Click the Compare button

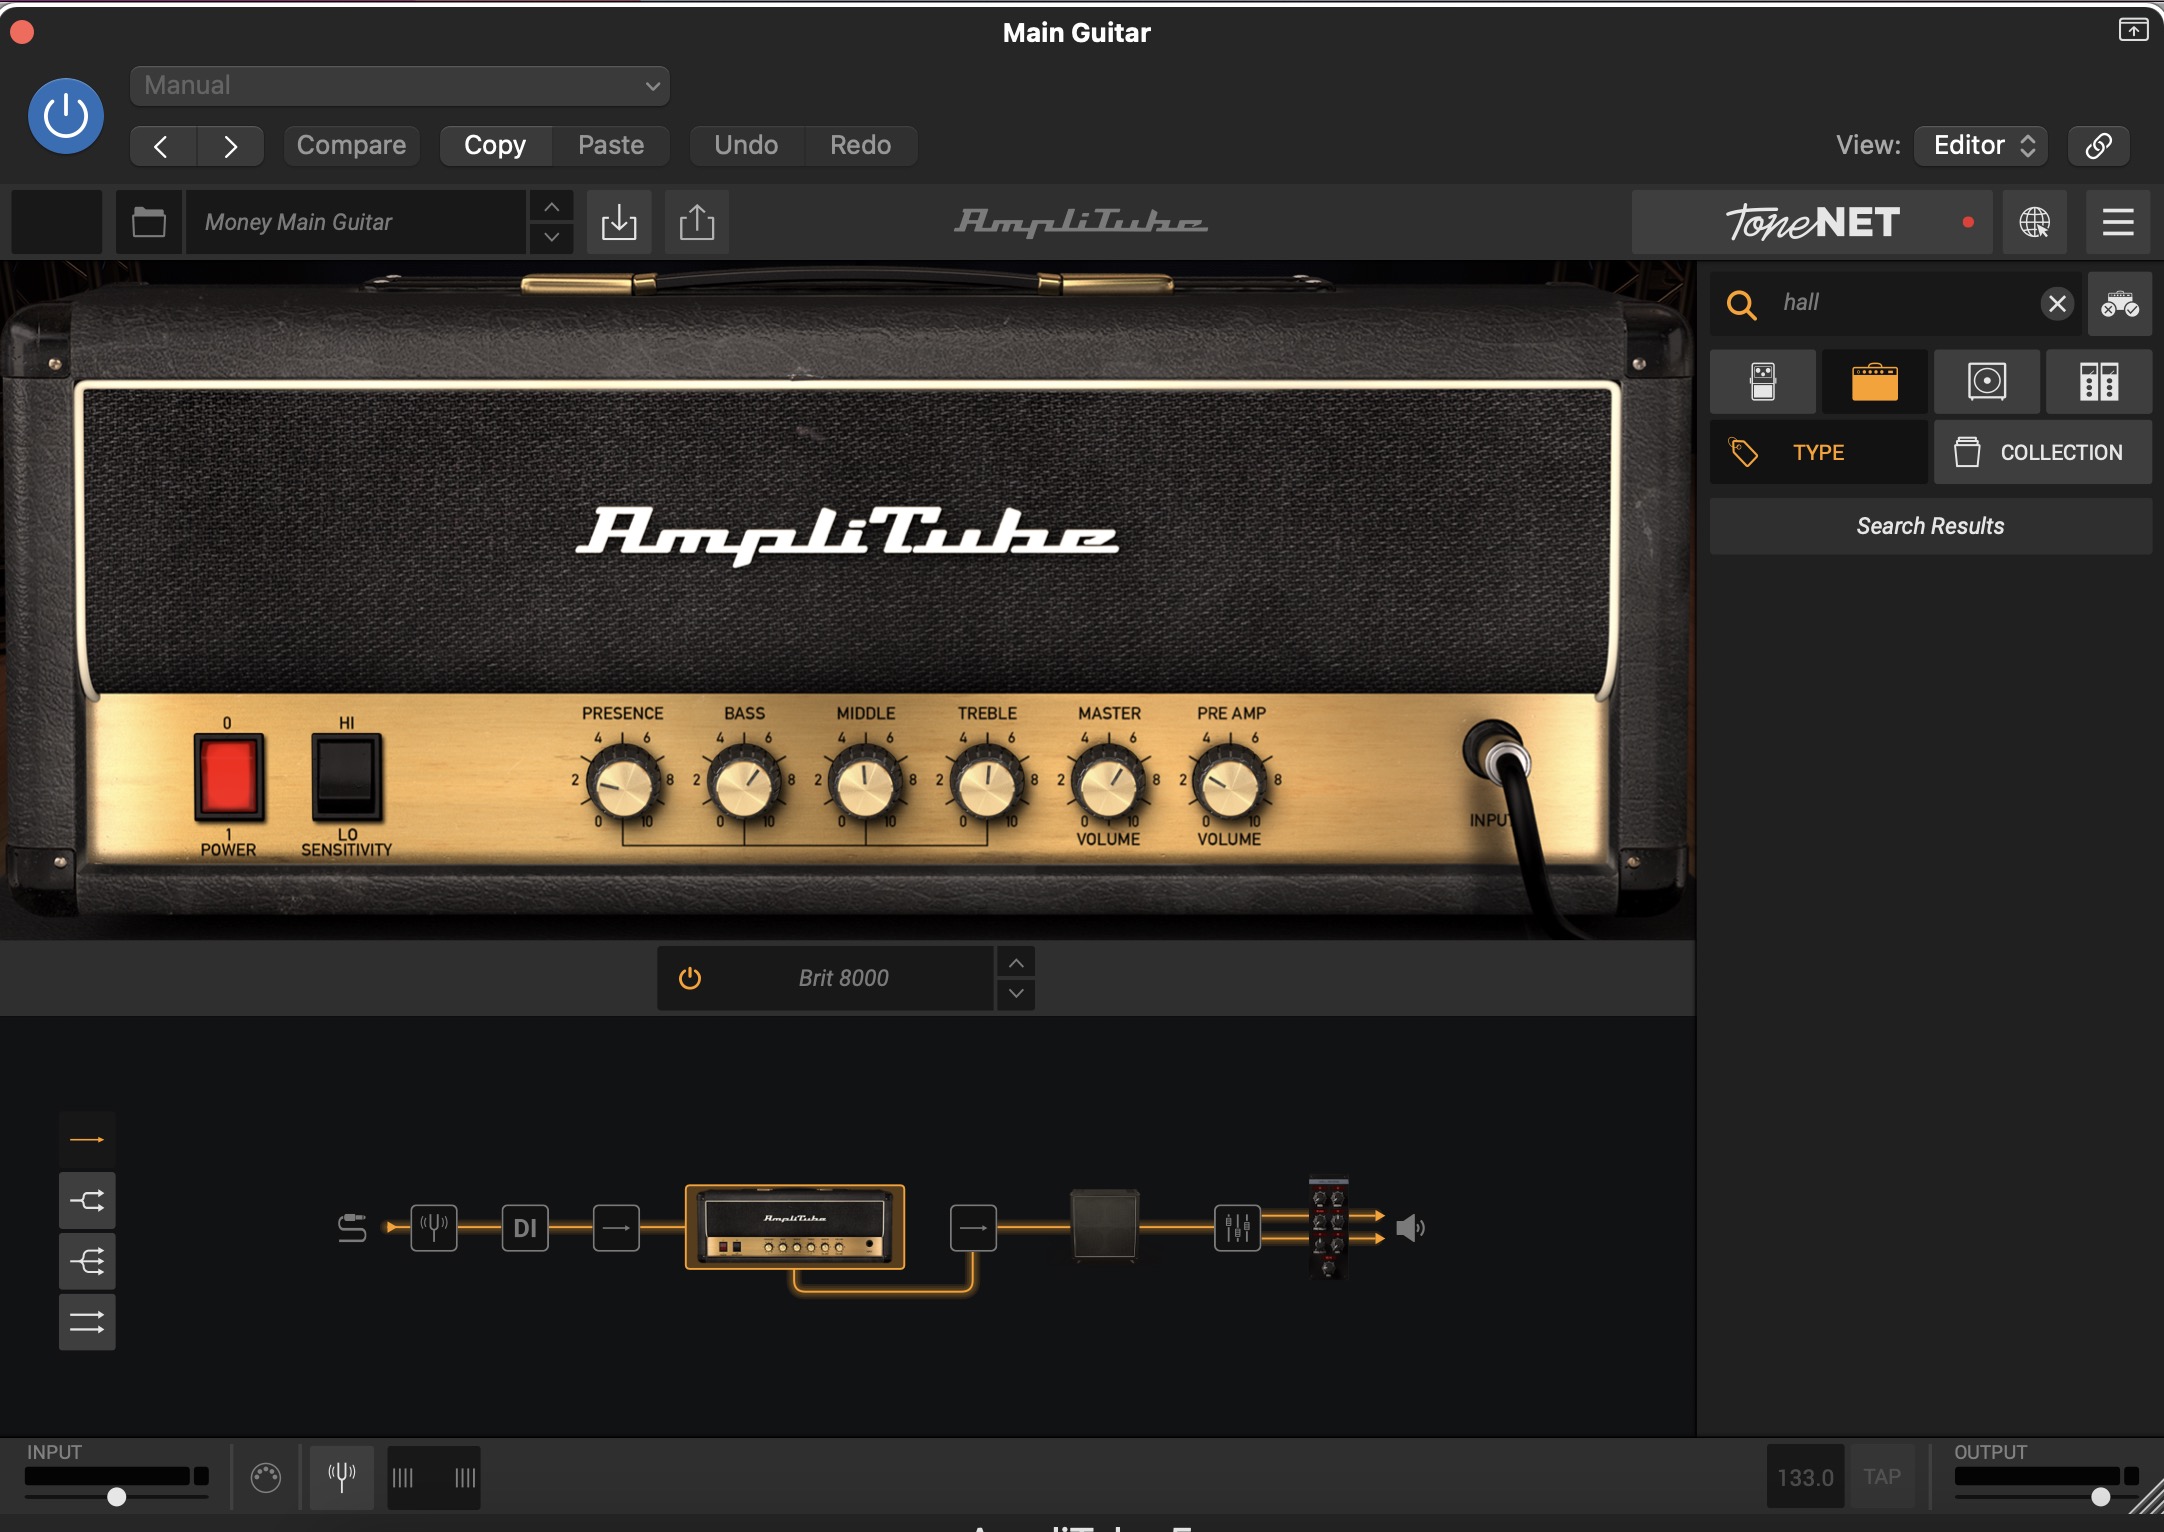[x=351, y=145]
